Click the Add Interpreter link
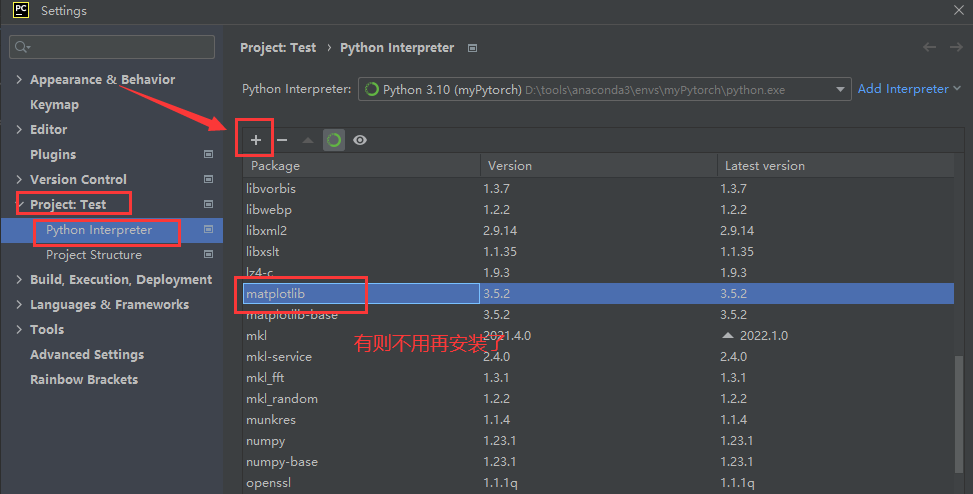 909,89
